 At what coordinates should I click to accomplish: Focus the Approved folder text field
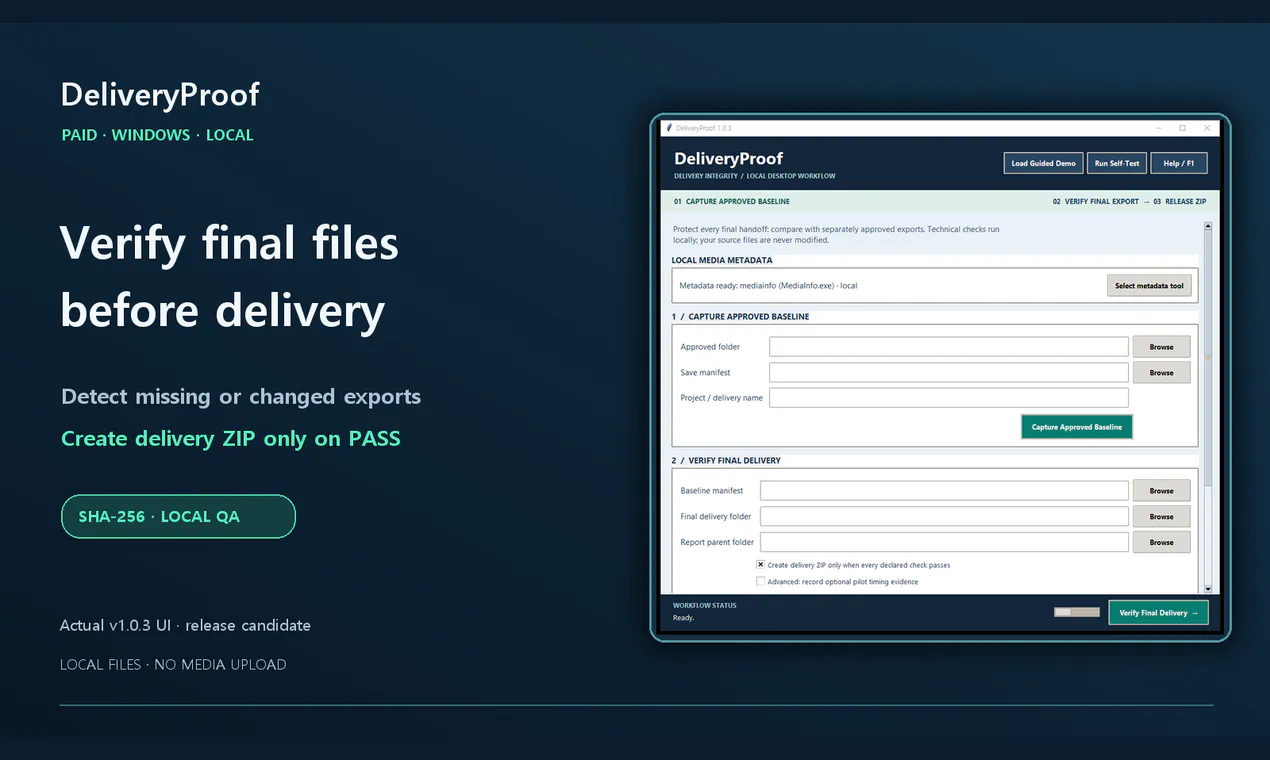[949, 347]
